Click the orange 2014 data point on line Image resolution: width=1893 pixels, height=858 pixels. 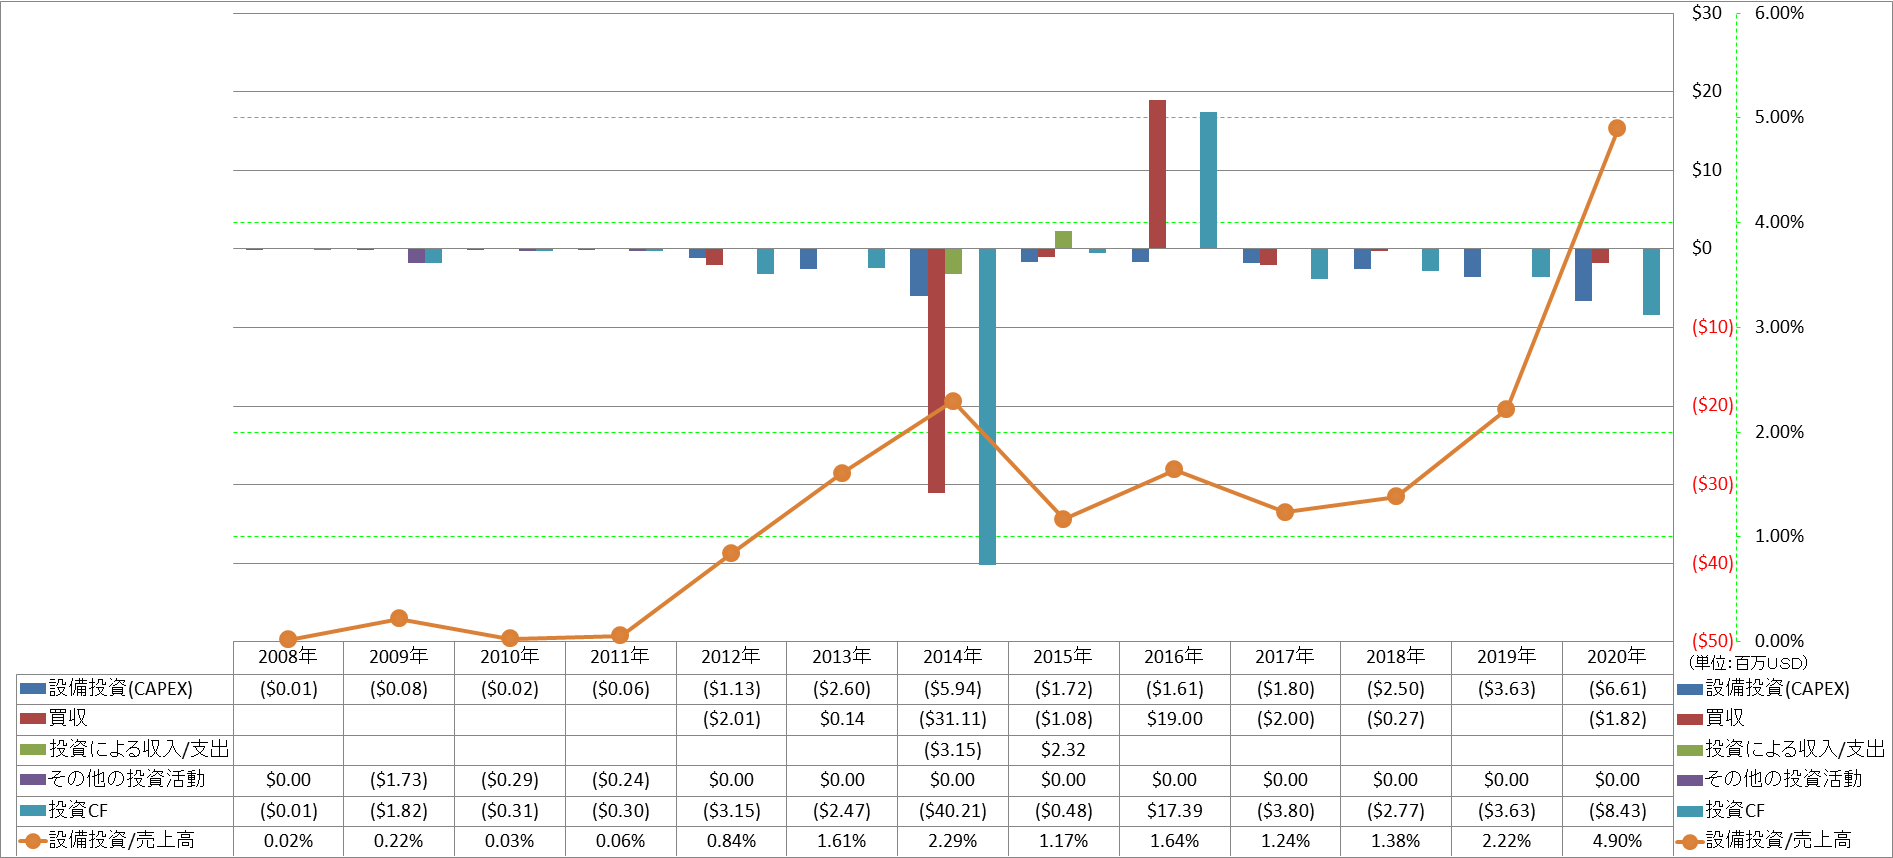coord(953,401)
